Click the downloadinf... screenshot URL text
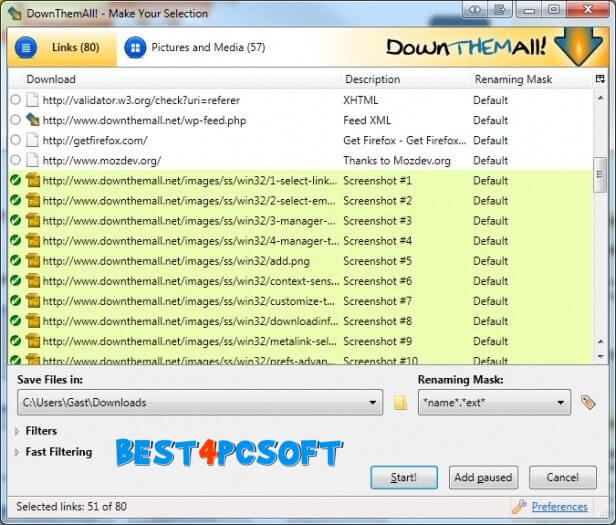The image size is (616, 525). (x=190, y=321)
